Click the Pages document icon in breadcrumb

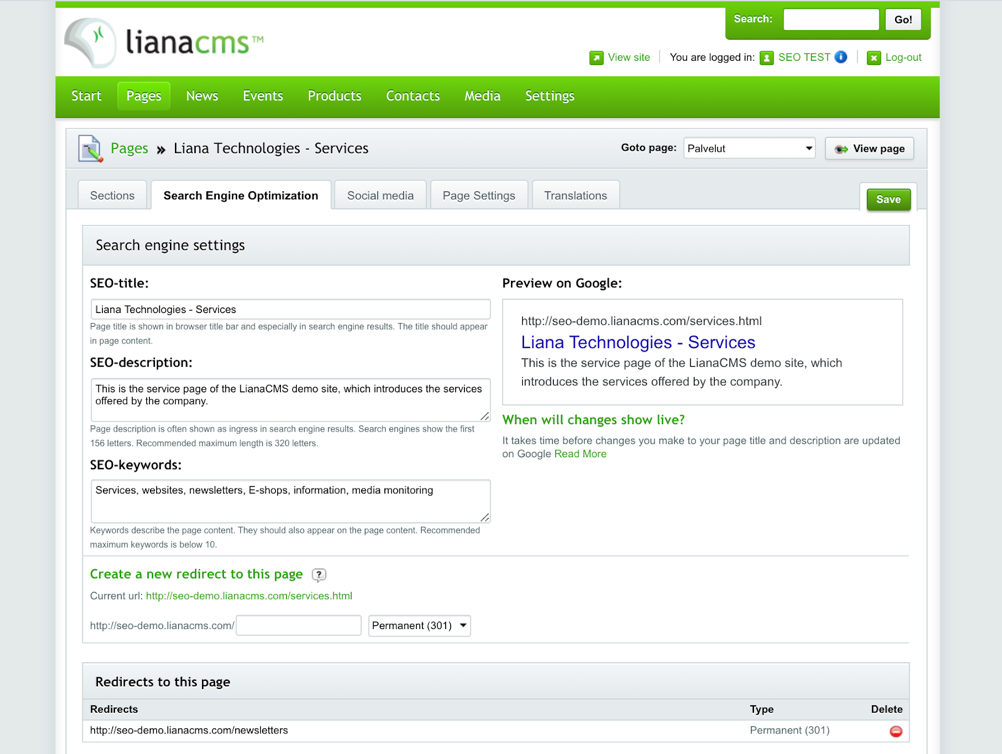(x=90, y=148)
